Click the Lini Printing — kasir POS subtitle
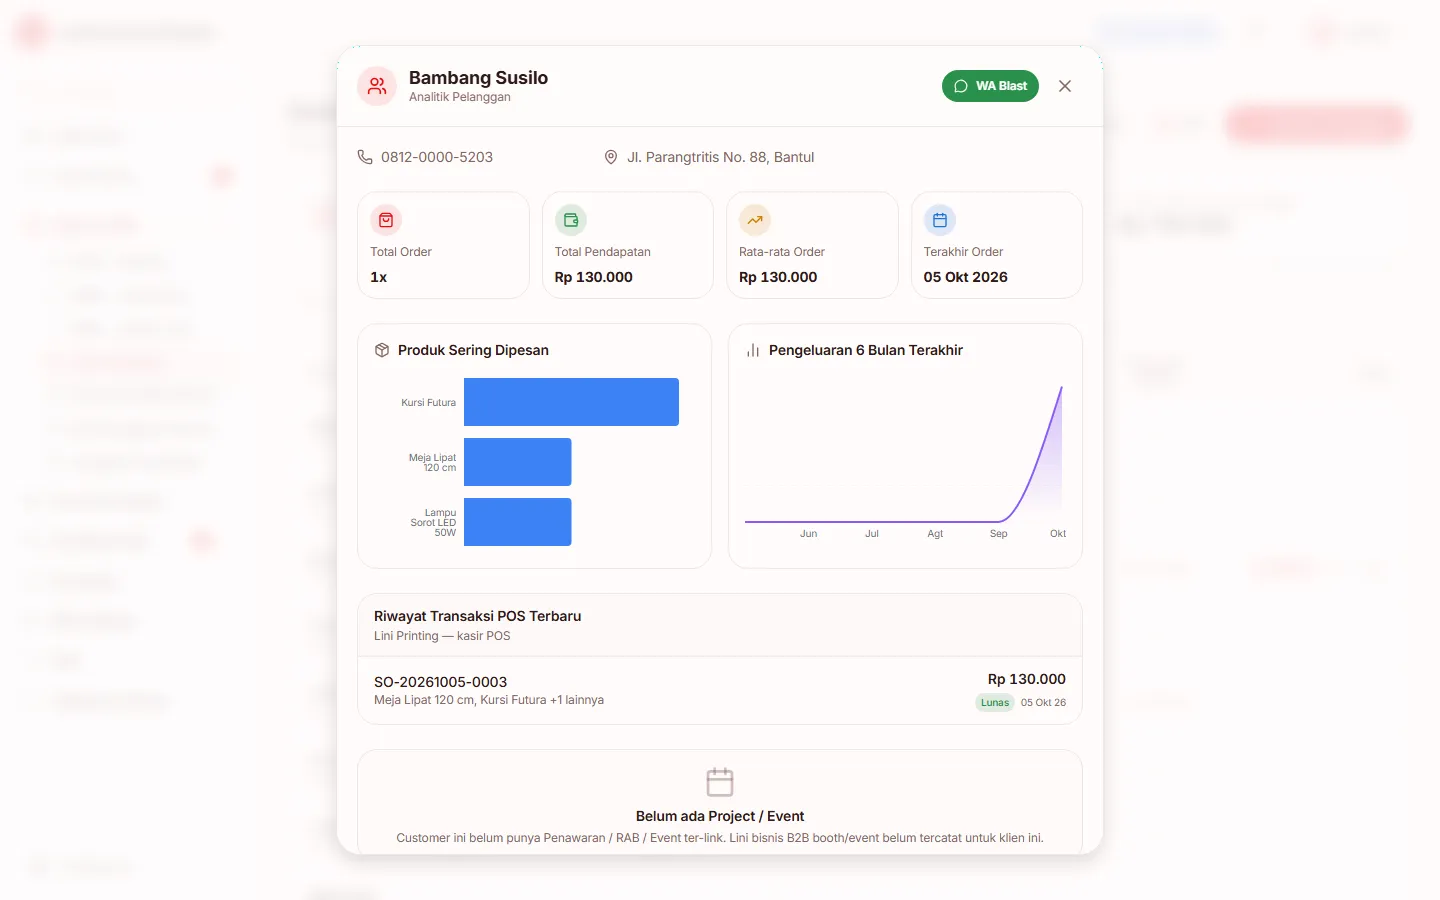 [x=442, y=636]
